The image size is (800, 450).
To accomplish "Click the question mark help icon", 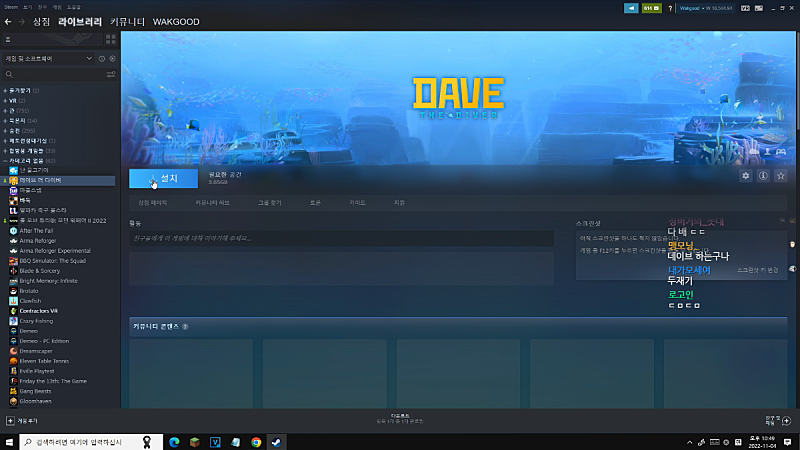I will click(x=670, y=8).
